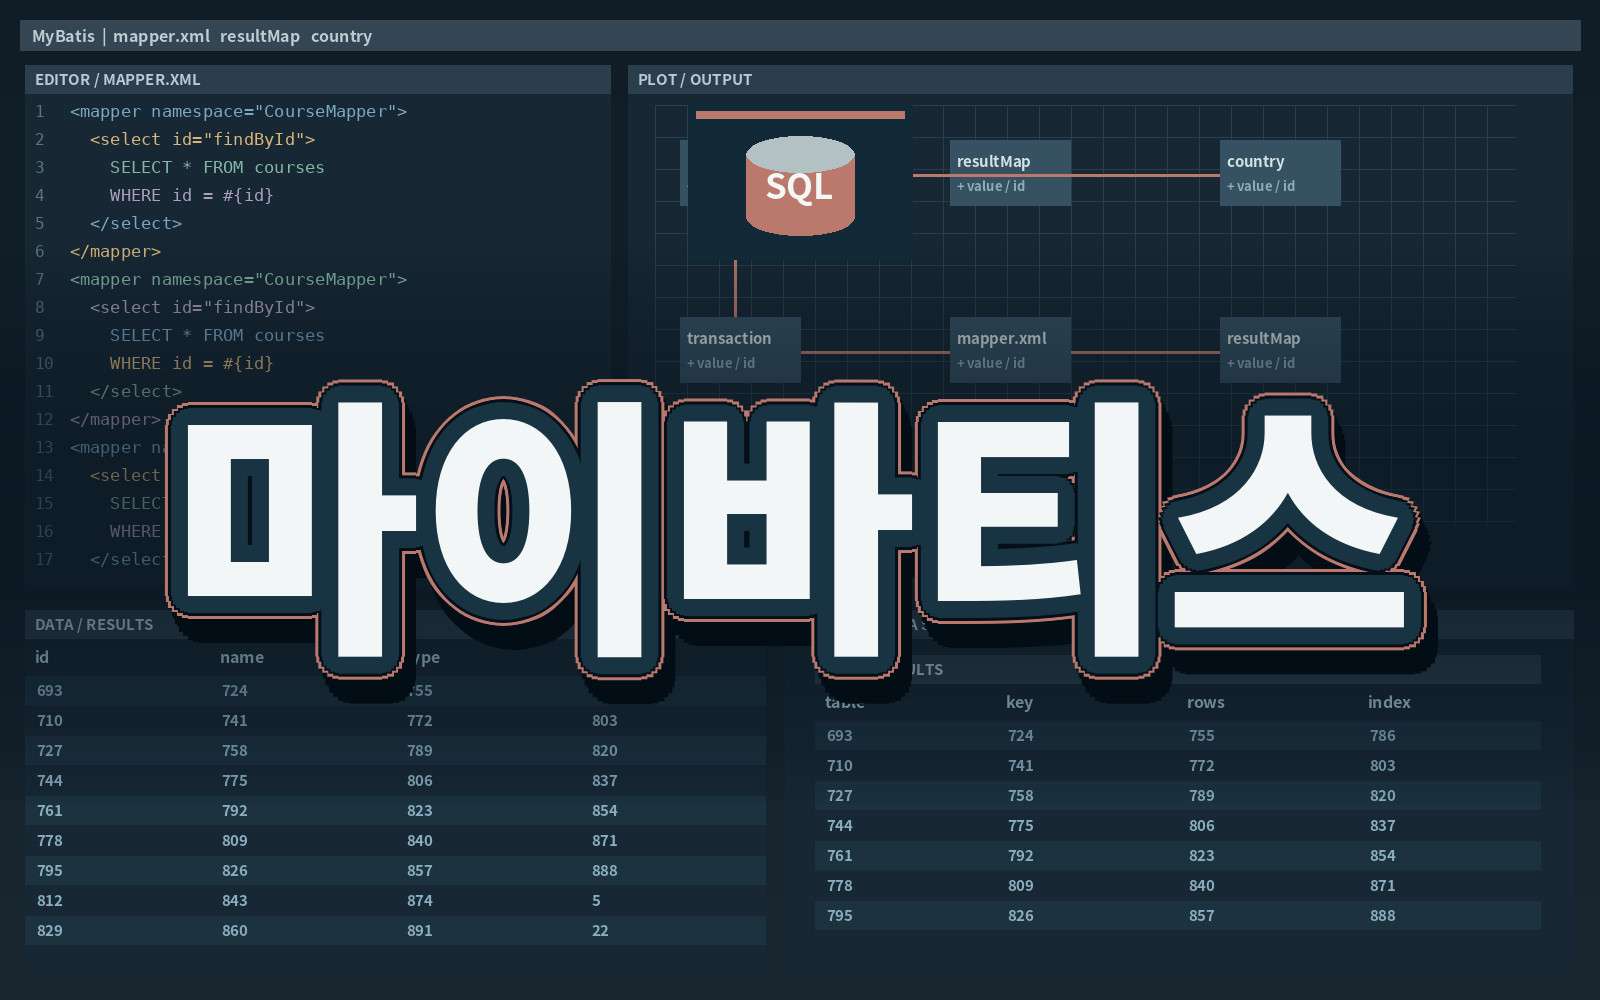Click line 6 closing mapper tag

click(115, 251)
